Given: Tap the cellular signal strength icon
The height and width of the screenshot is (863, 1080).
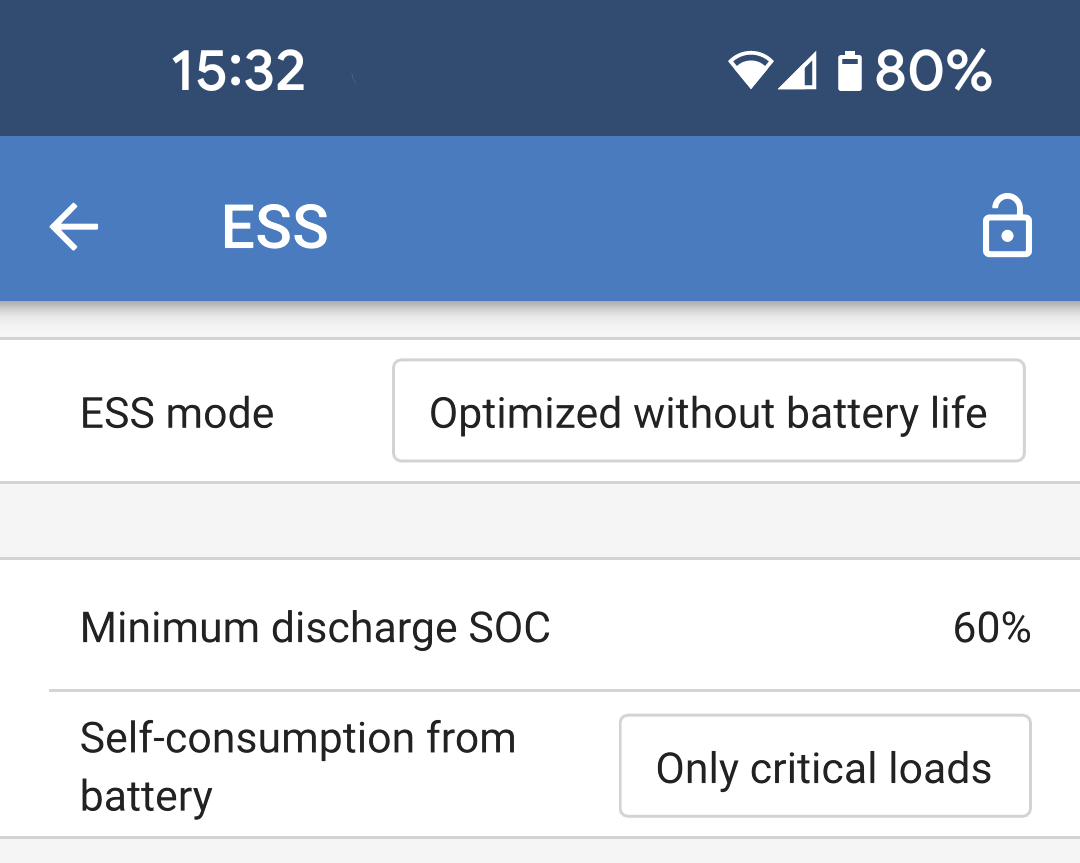Looking at the screenshot, I should [798, 72].
